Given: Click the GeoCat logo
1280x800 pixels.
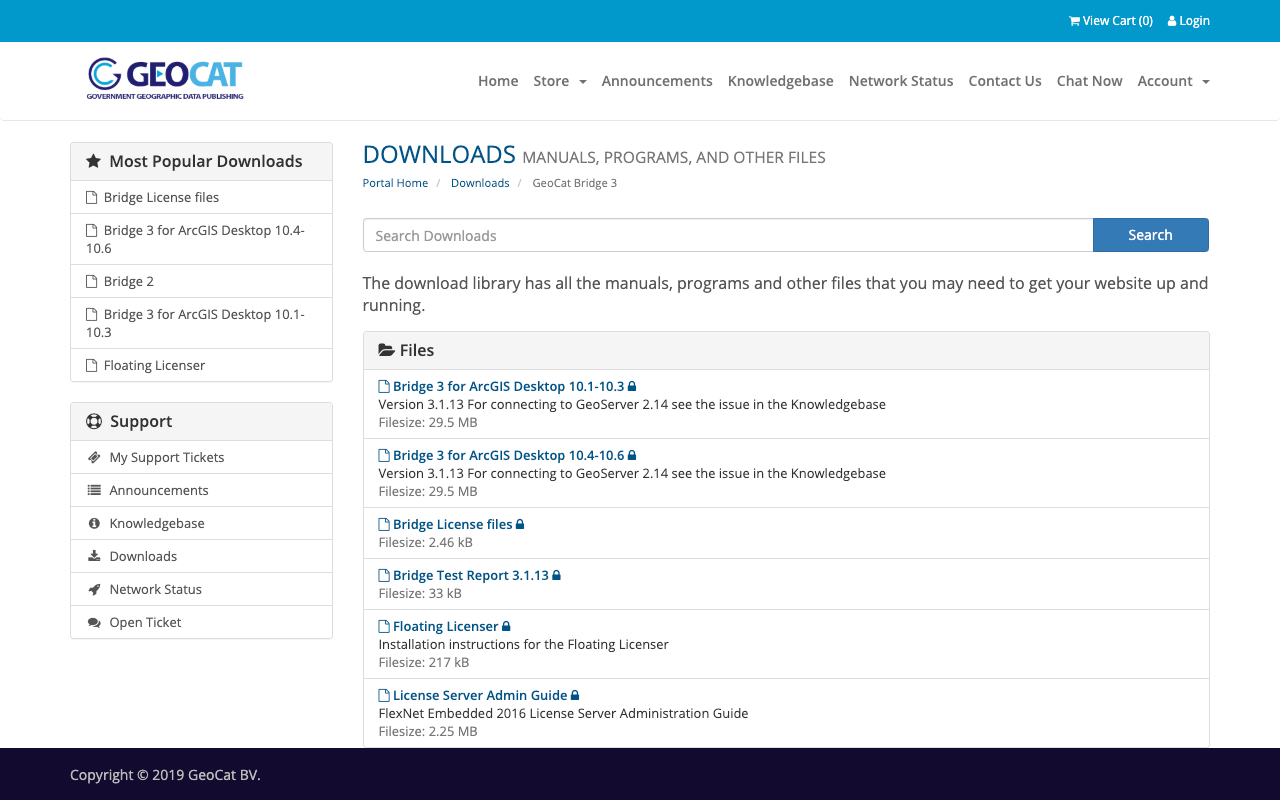Looking at the screenshot, I should pyautogui.click(x=166, y=79).
